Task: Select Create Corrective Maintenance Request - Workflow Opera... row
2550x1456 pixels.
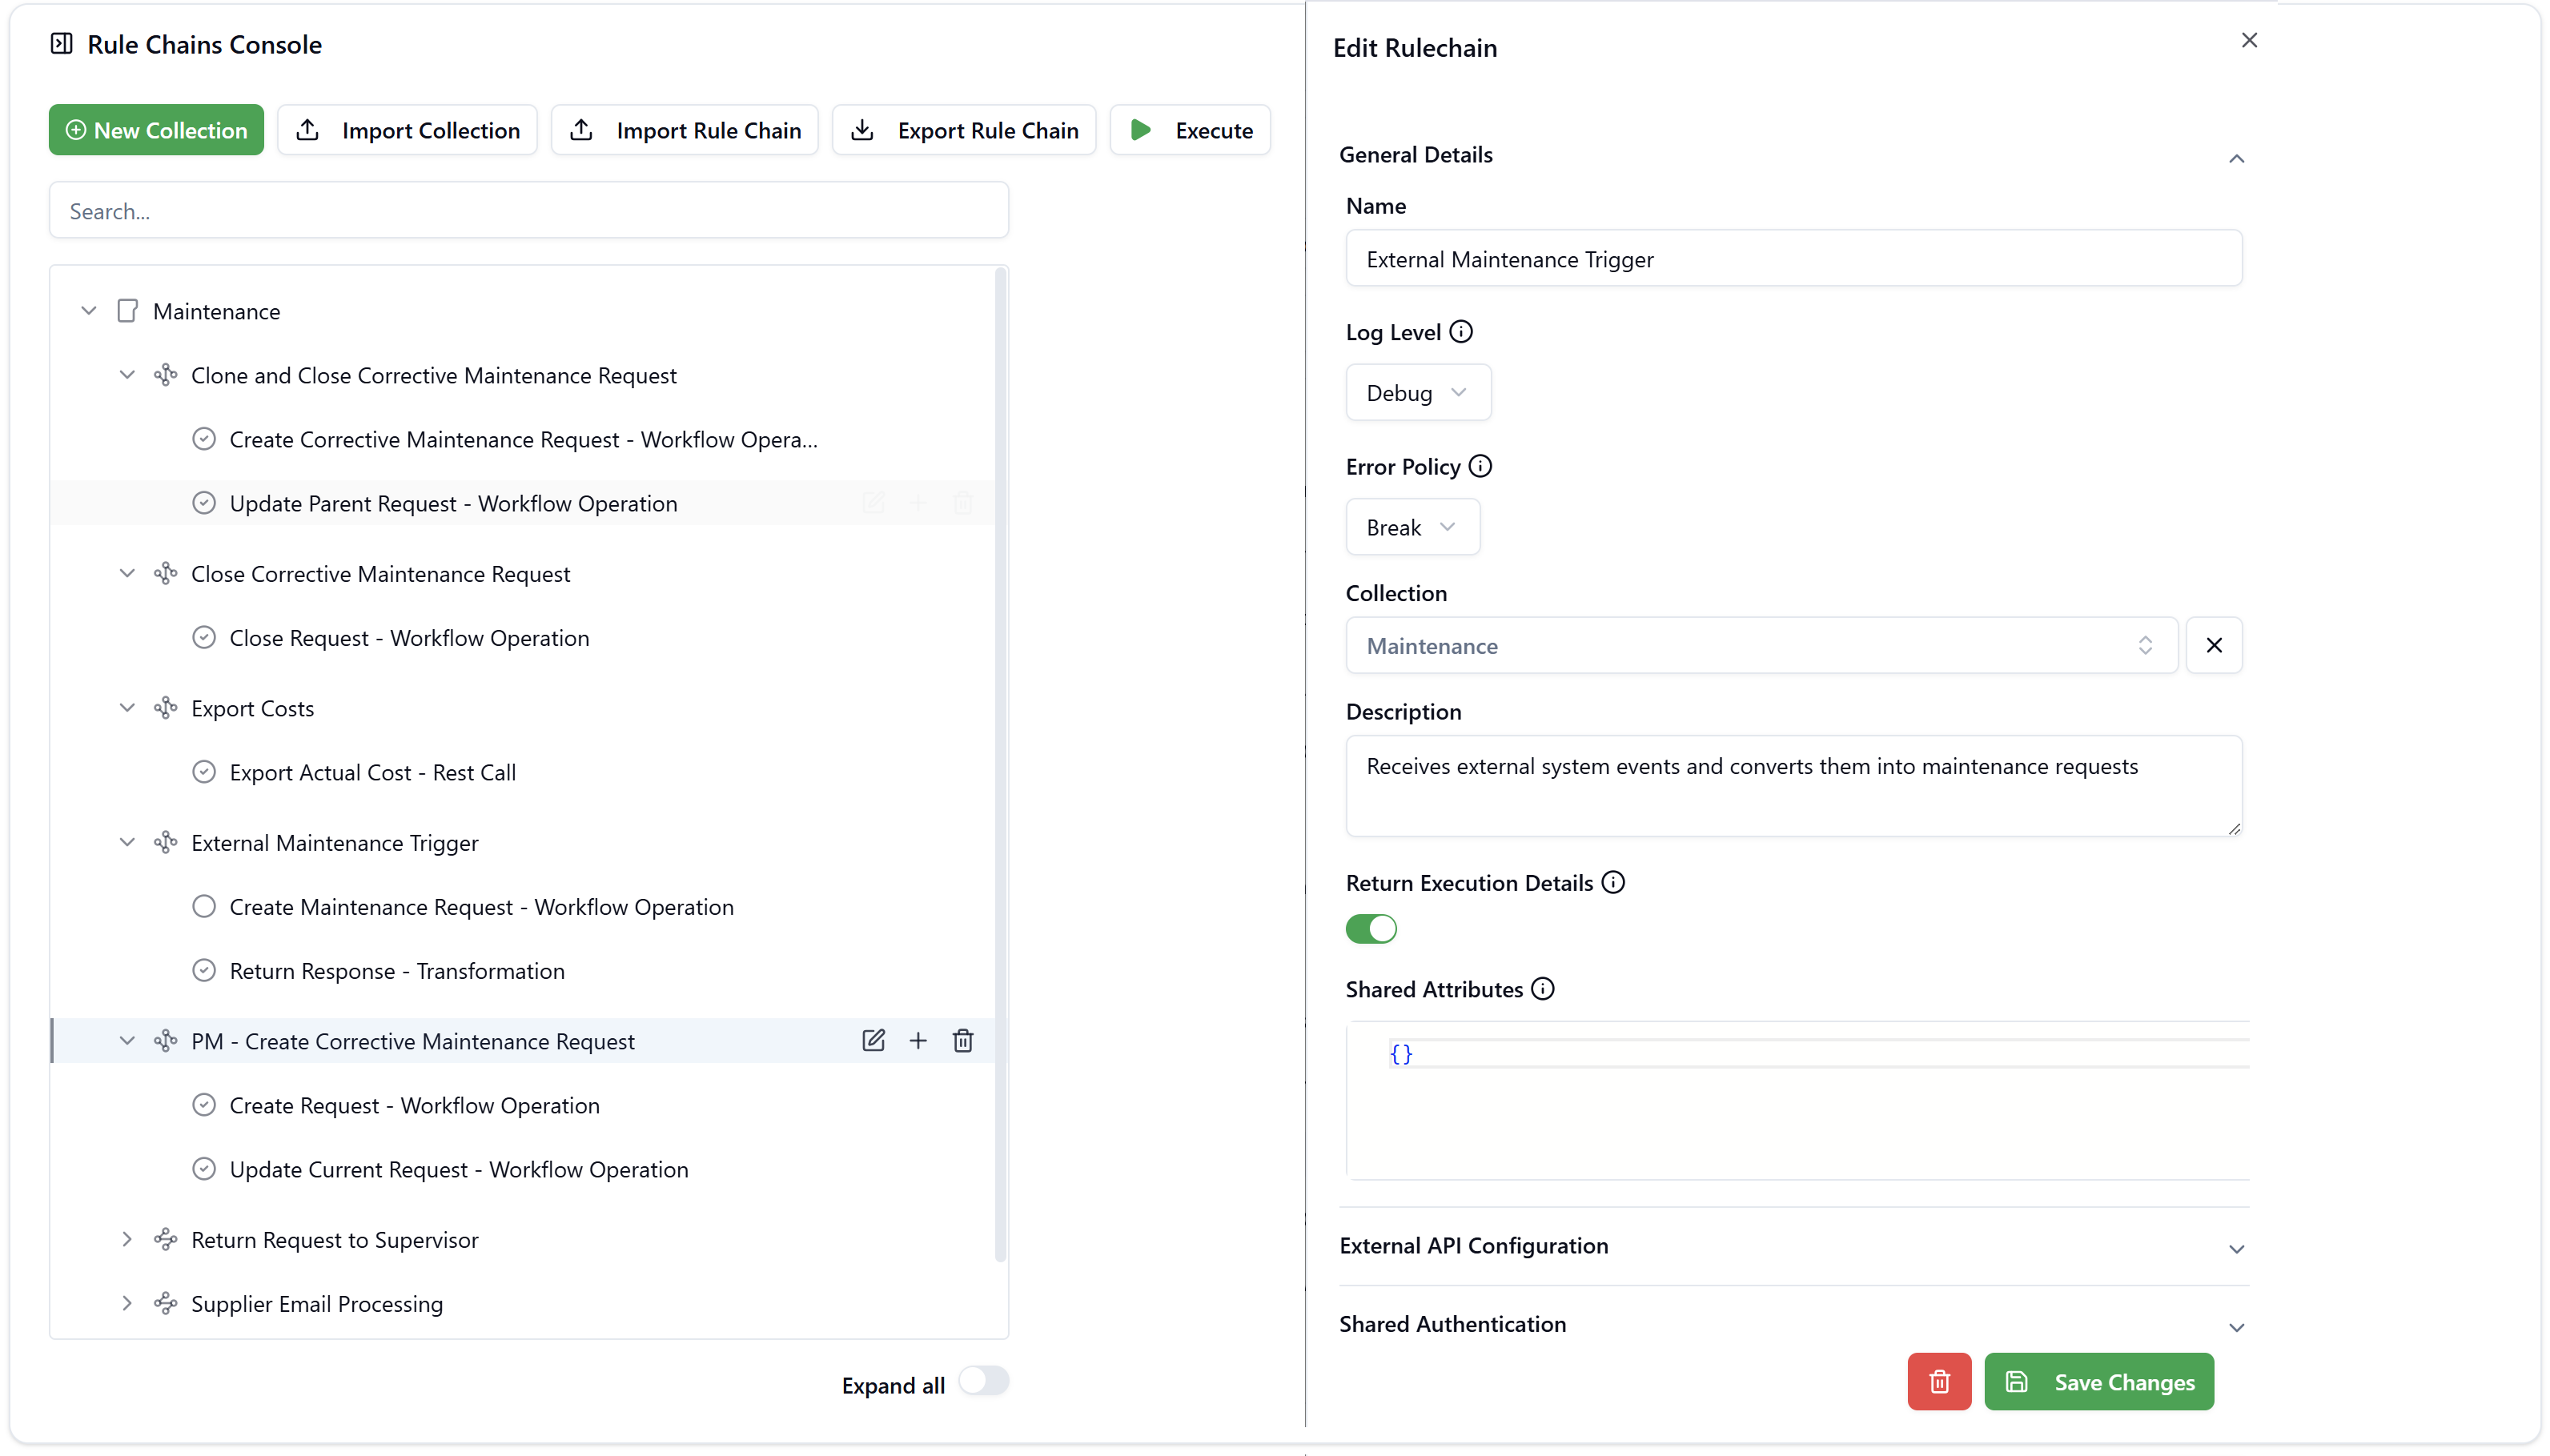Action: tap(523, 439)
